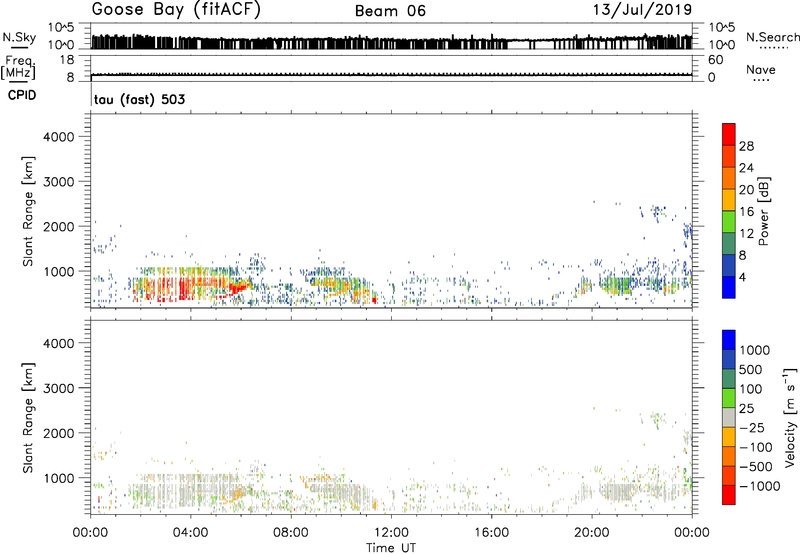Click the Power [dB] colorbar label
800x554 pixels.
coord(763,211)
